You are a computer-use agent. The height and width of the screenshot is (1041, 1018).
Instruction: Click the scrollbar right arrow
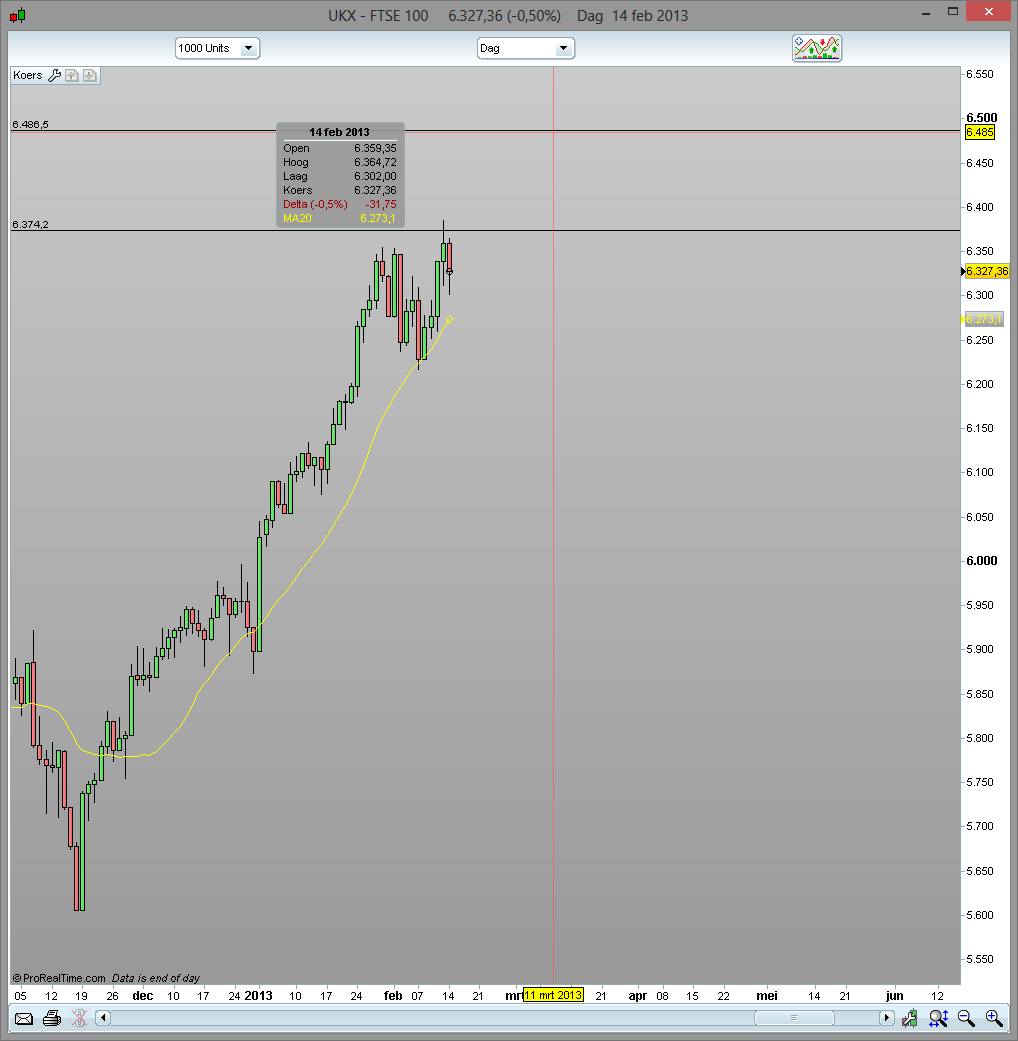click(887, 1017)
